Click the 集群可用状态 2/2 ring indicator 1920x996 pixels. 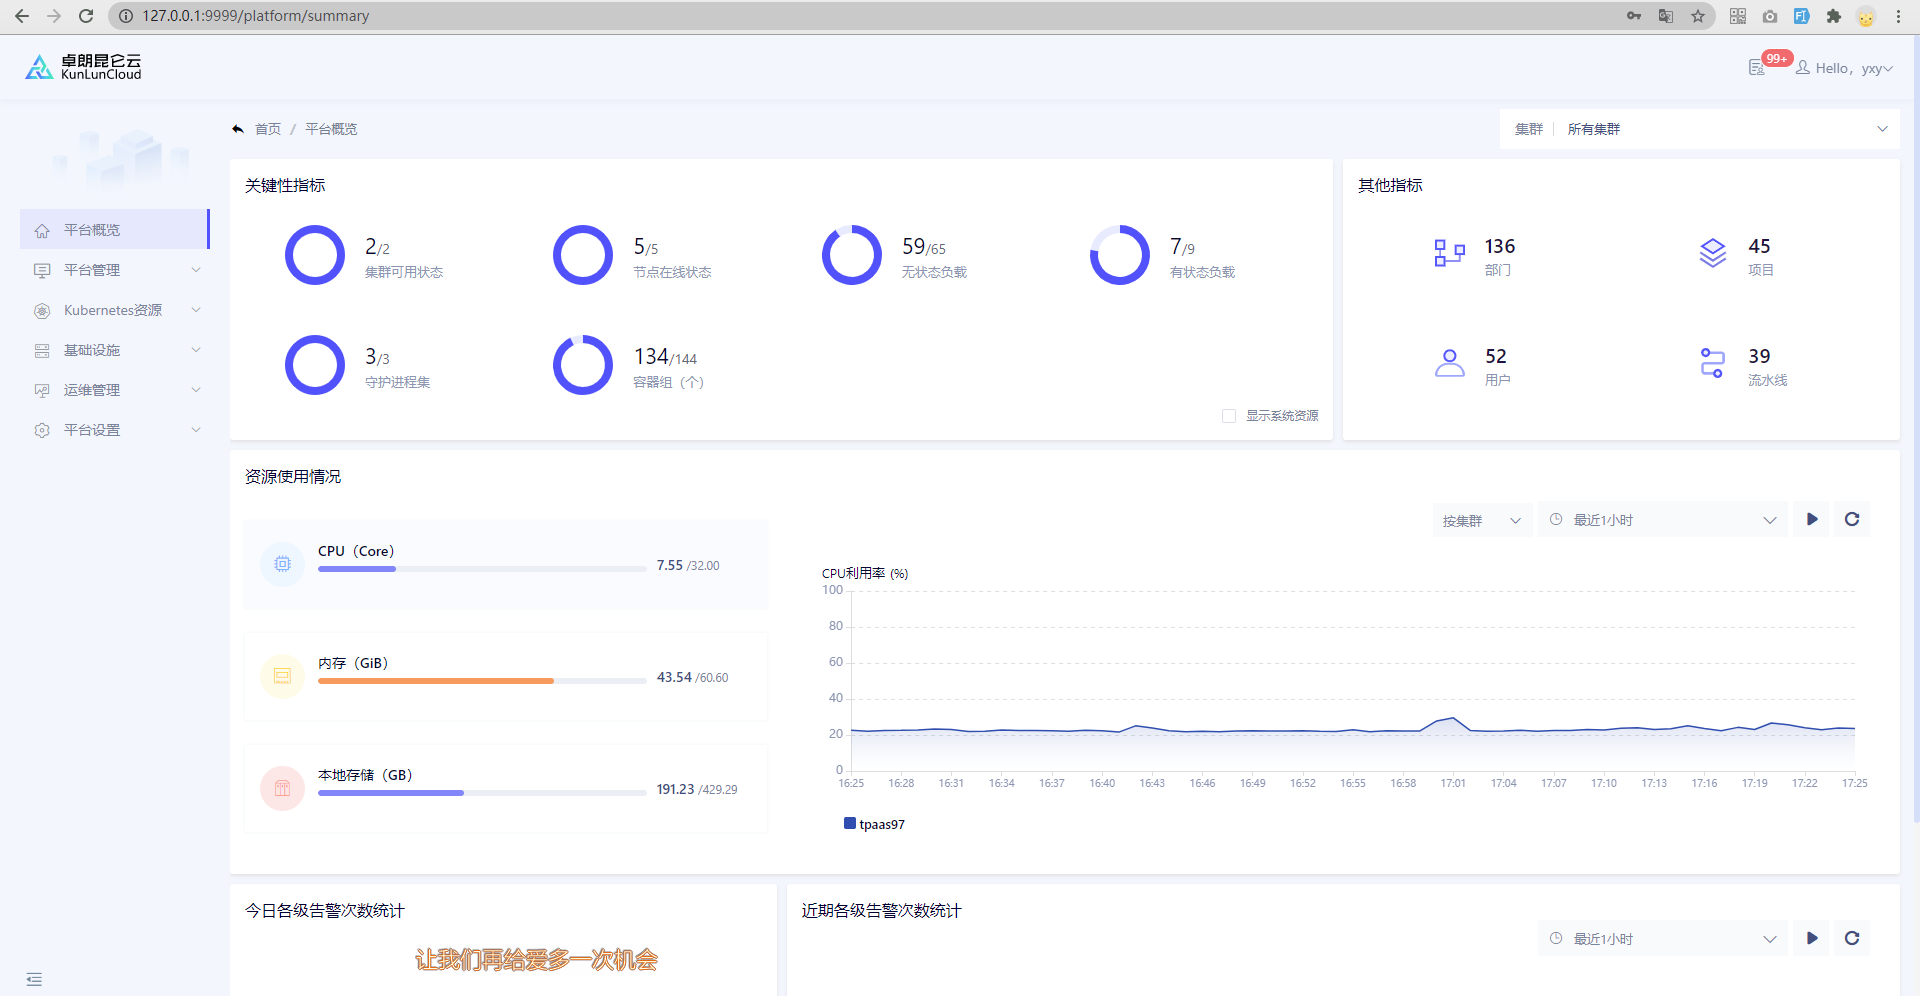tap(315, 255)
